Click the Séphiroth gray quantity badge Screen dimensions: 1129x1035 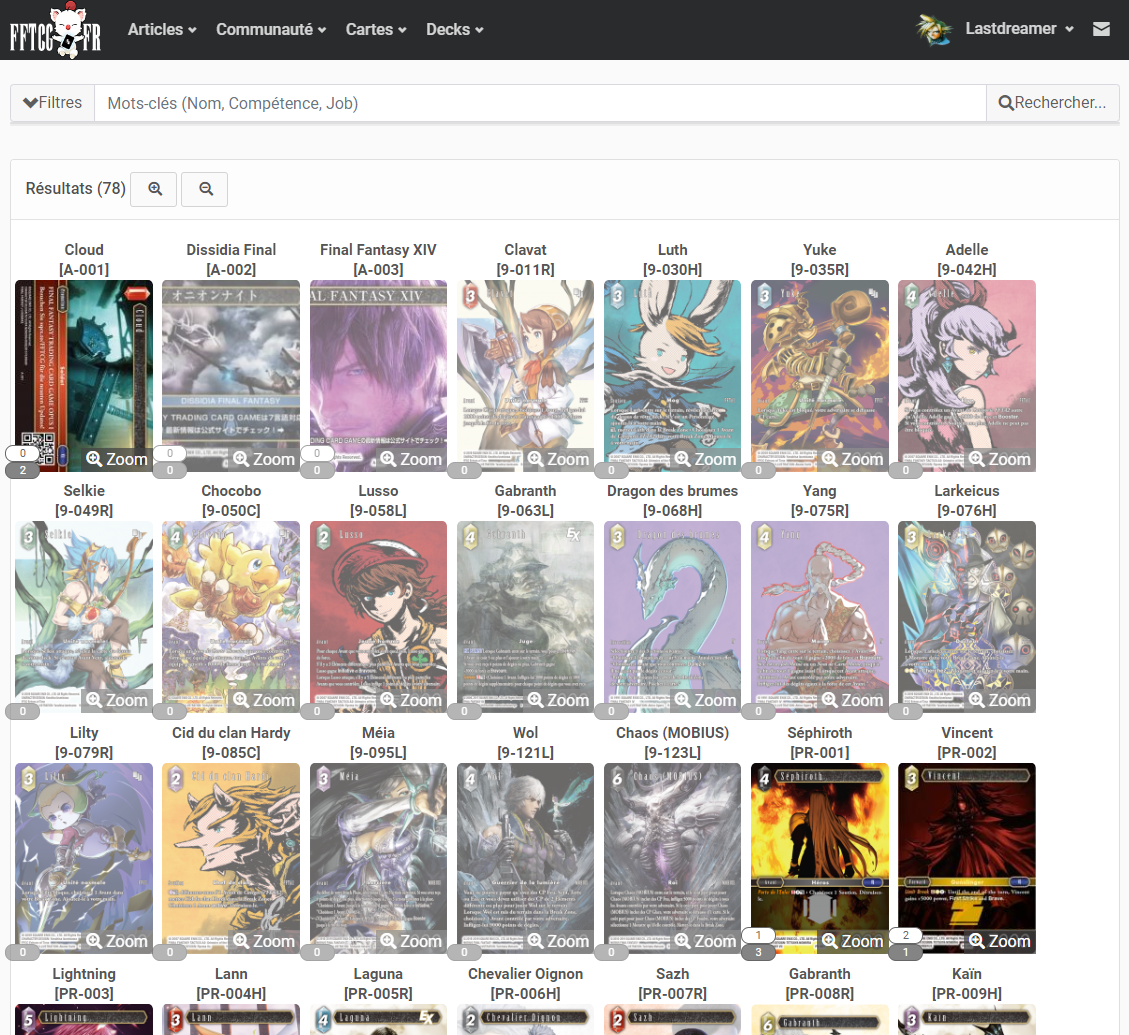point(758,952)
